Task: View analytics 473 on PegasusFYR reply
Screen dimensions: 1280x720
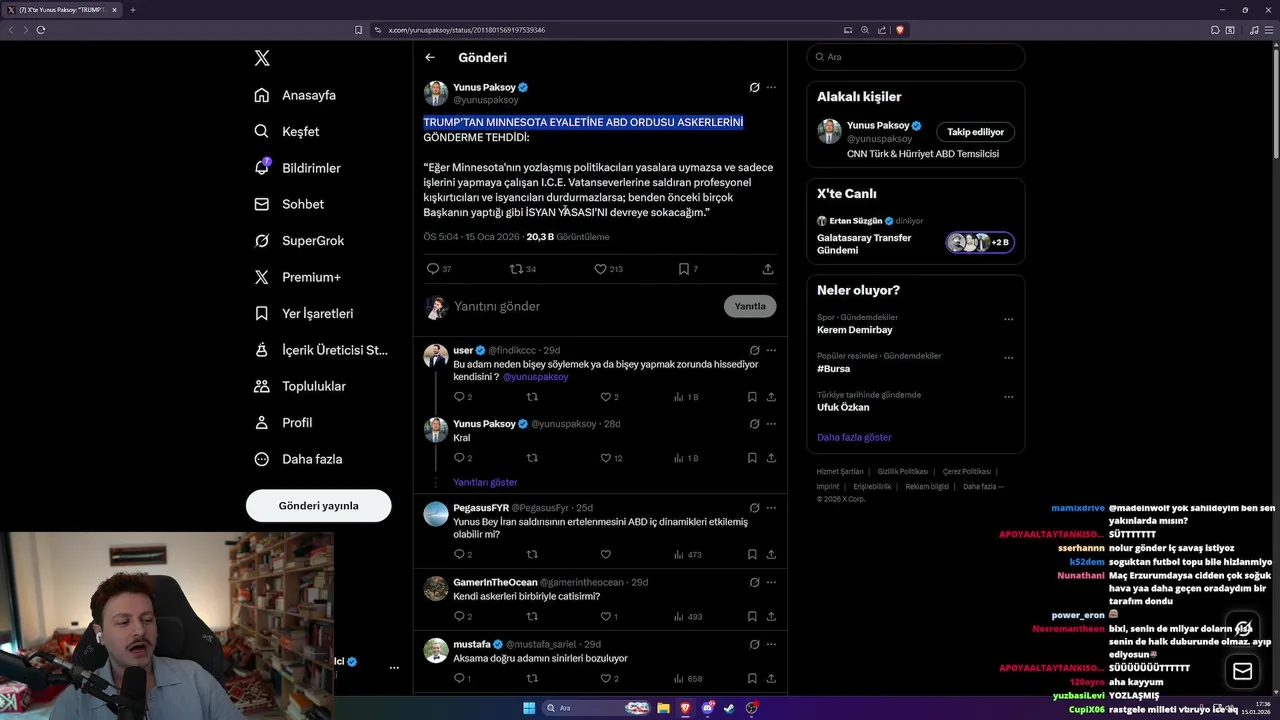Action: coord(688,554)
